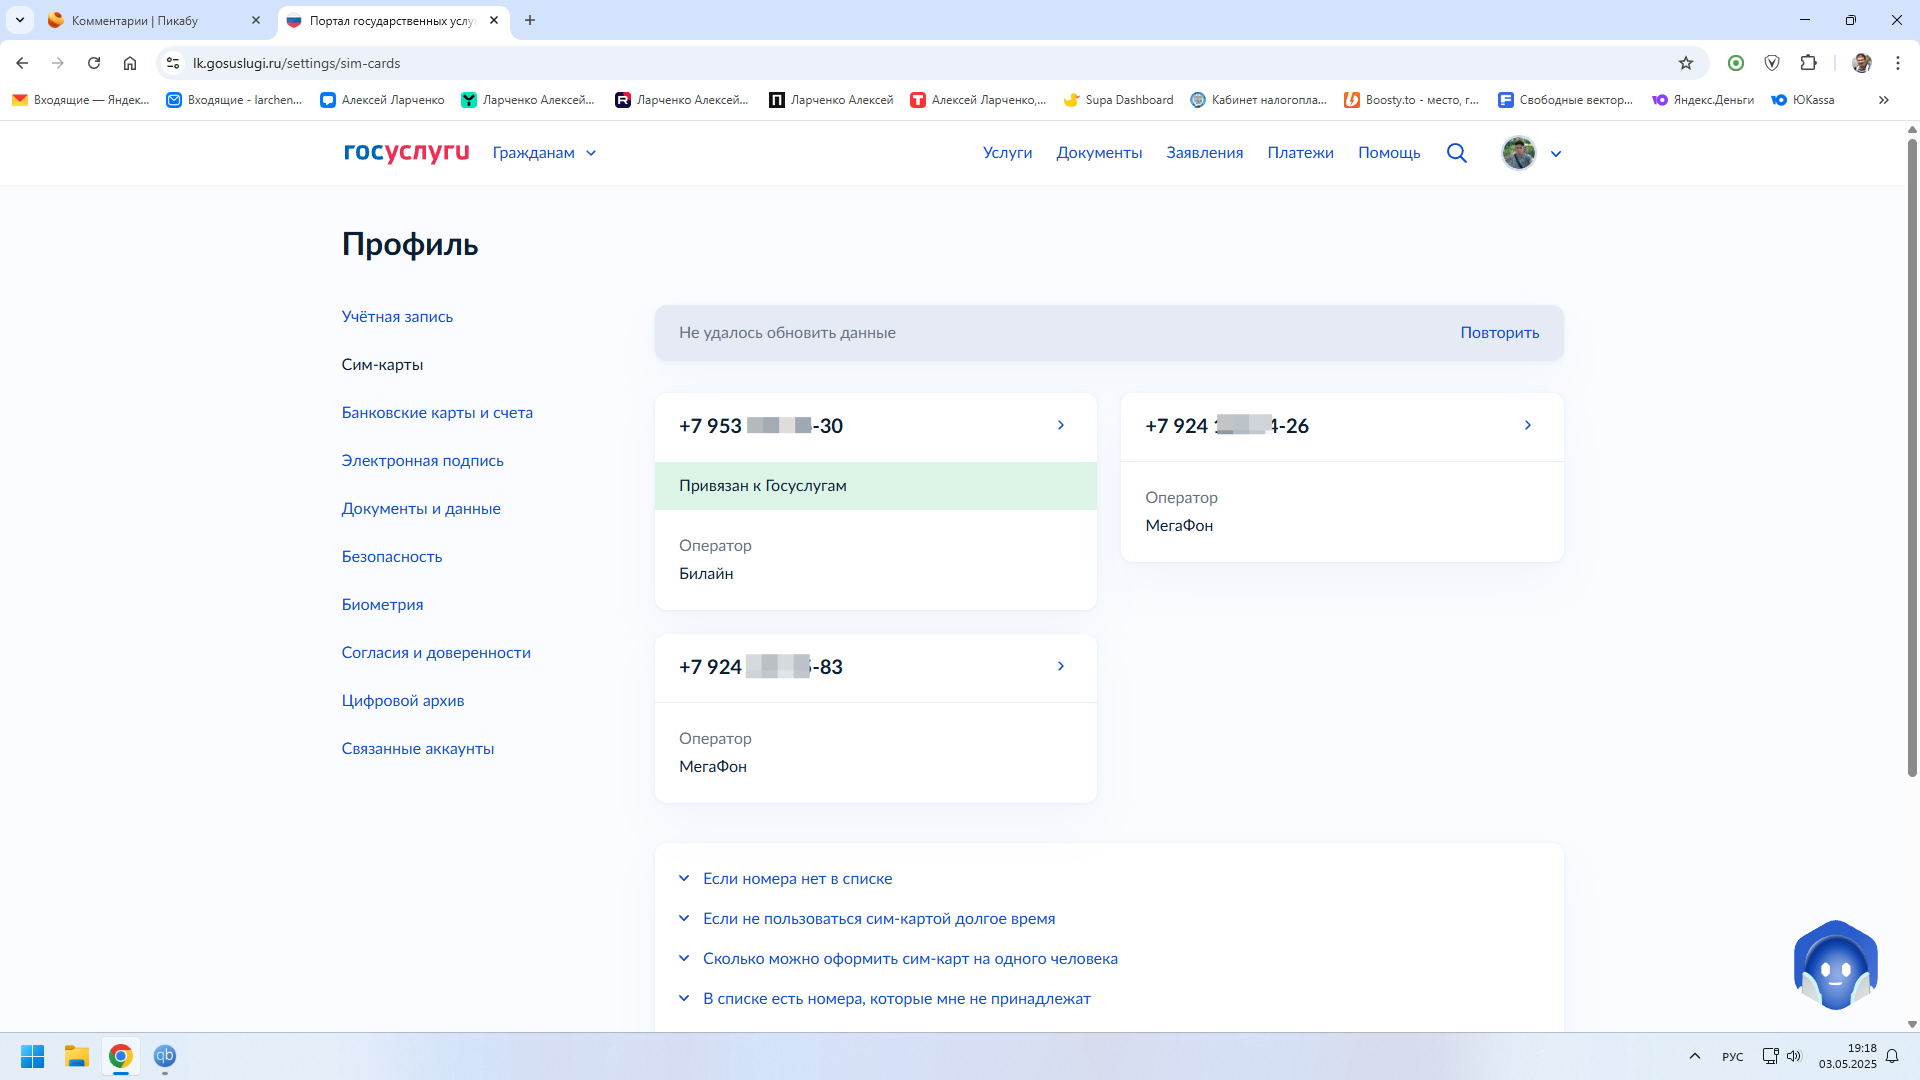This screenshot has height=1080, width=1920.
Task: Click Повторить to retry update
Action: pos(1499,333)
